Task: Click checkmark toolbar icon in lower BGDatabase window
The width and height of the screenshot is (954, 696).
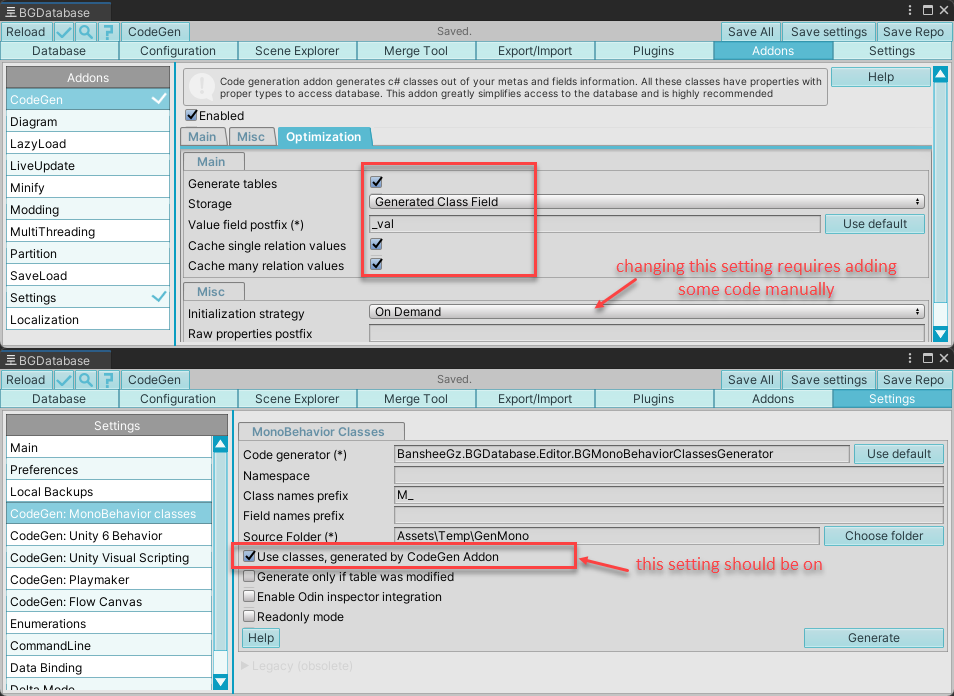Action: [x=63, y=380]
